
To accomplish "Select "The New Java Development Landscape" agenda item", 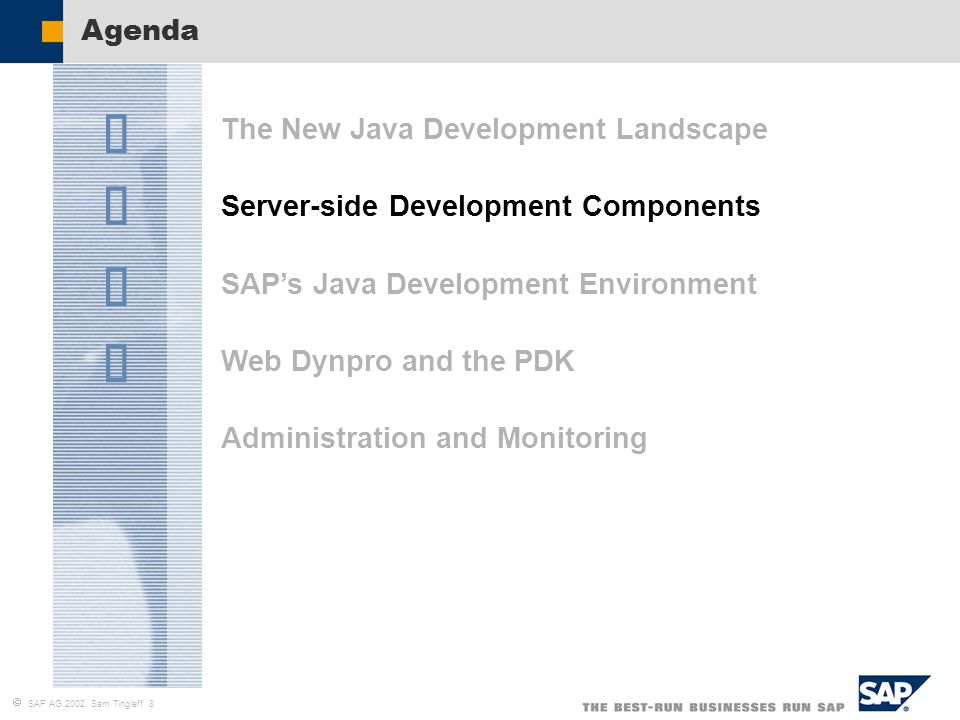I will [494, 129].
